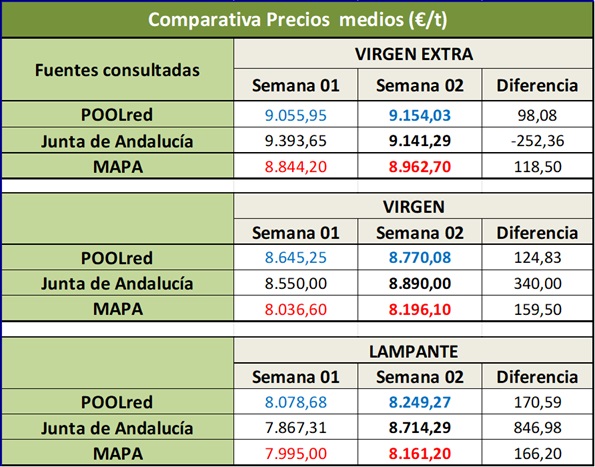This screenshot has width=595, height=467.
Task: Click the LAMPANTE section header
Action: [x=414, y=351]
